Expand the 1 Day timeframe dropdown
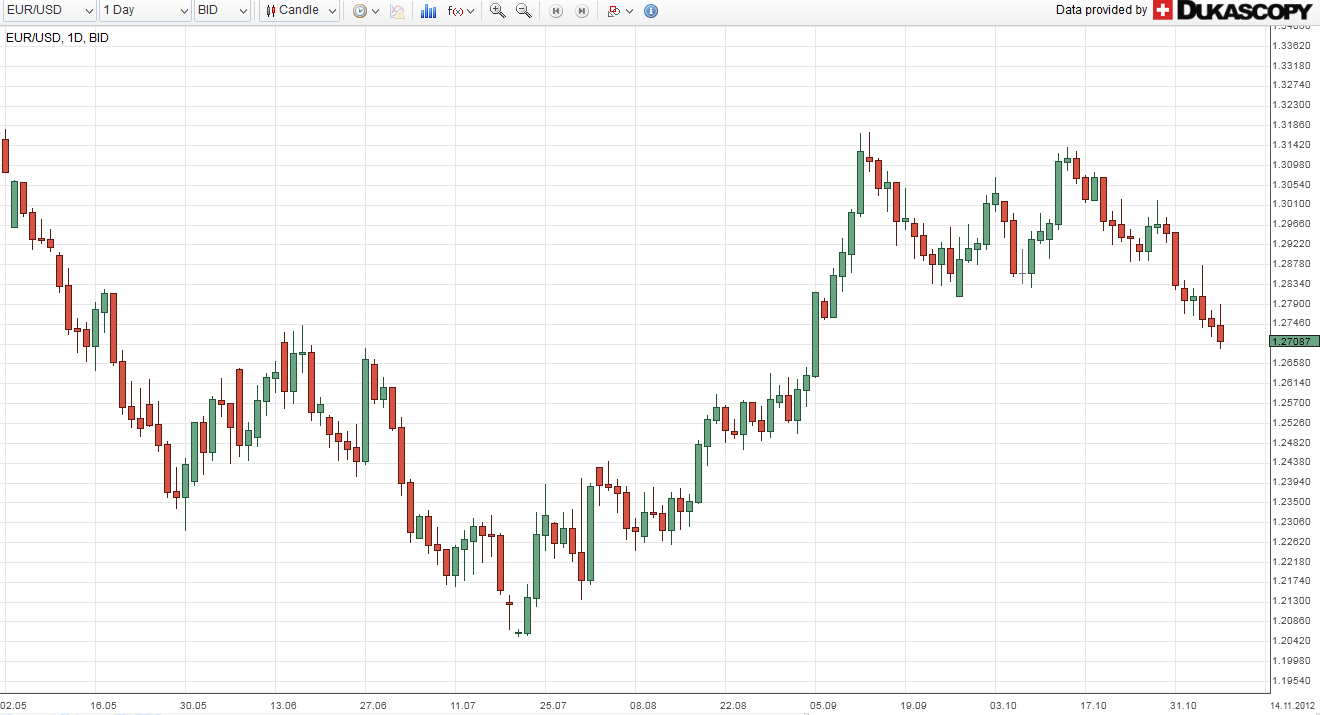1320x715 pixels. click(144, 10)
